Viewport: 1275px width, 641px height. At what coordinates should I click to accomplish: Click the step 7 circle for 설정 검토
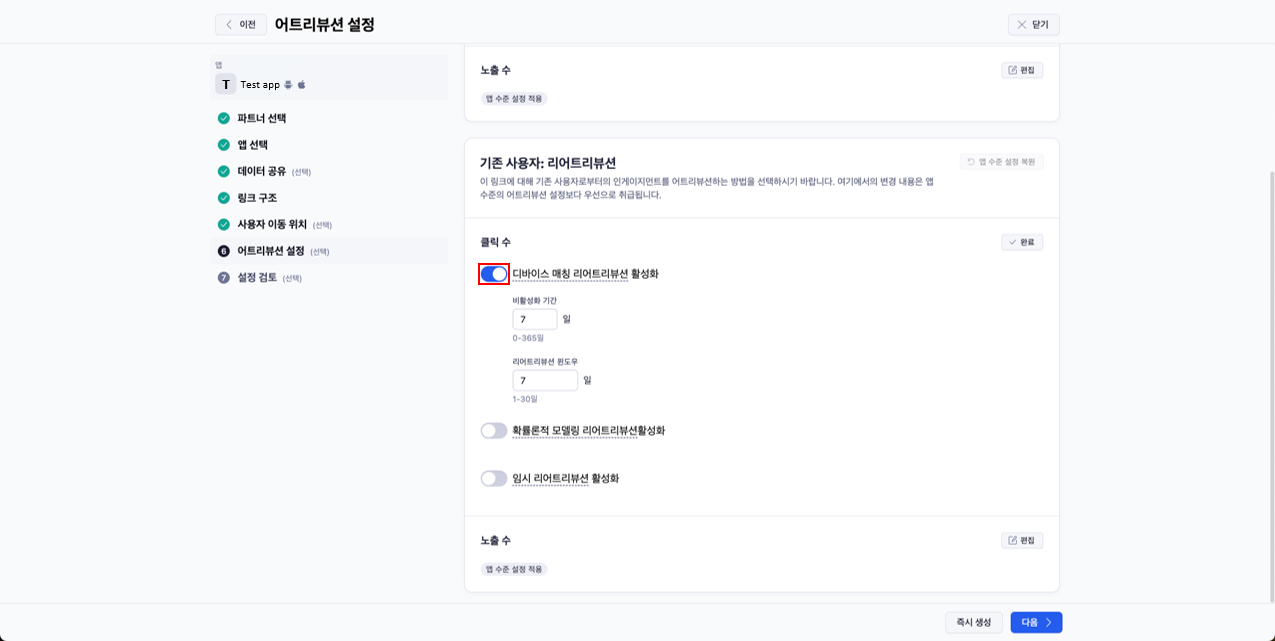(x=224, y=278)
